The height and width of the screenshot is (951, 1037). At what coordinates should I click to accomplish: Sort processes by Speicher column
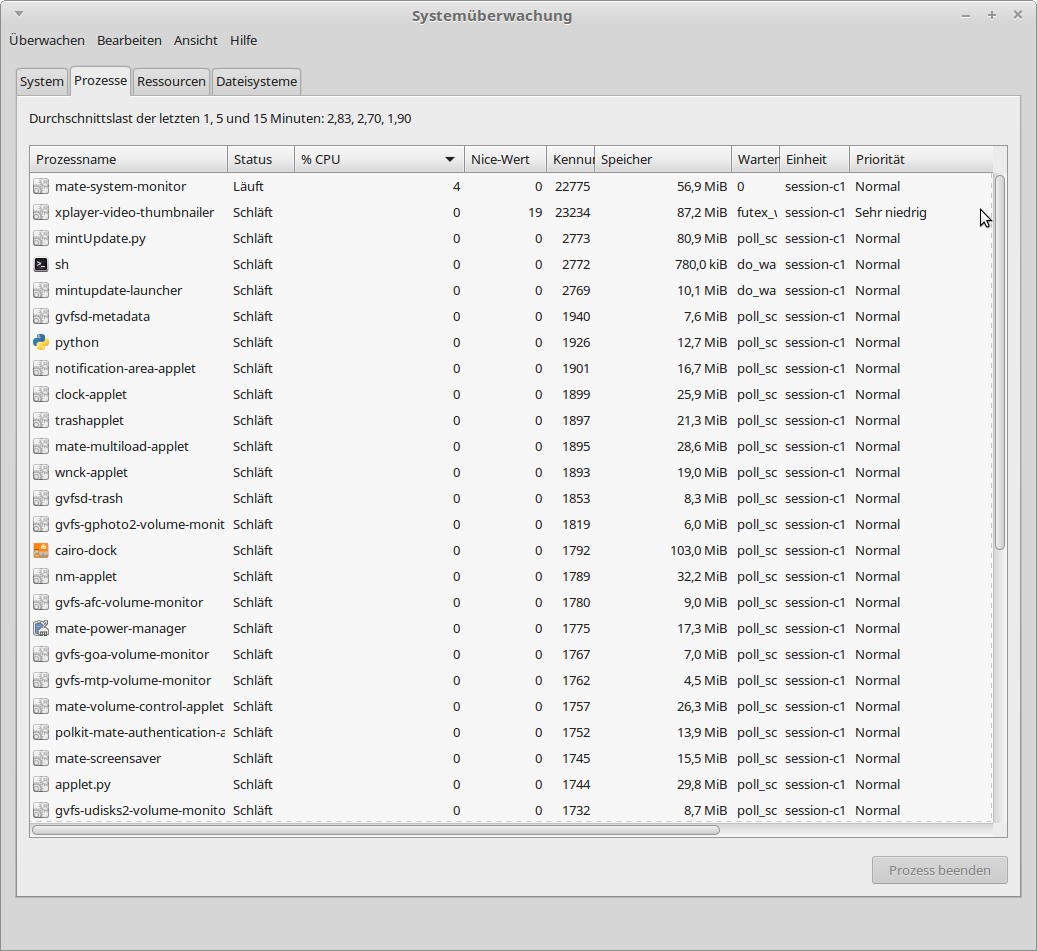pos(662,159)
